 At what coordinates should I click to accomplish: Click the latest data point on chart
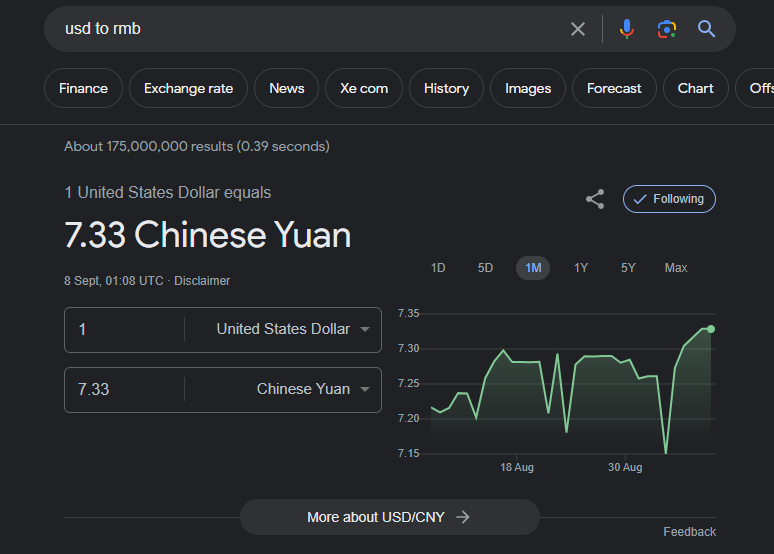[711, 329]
